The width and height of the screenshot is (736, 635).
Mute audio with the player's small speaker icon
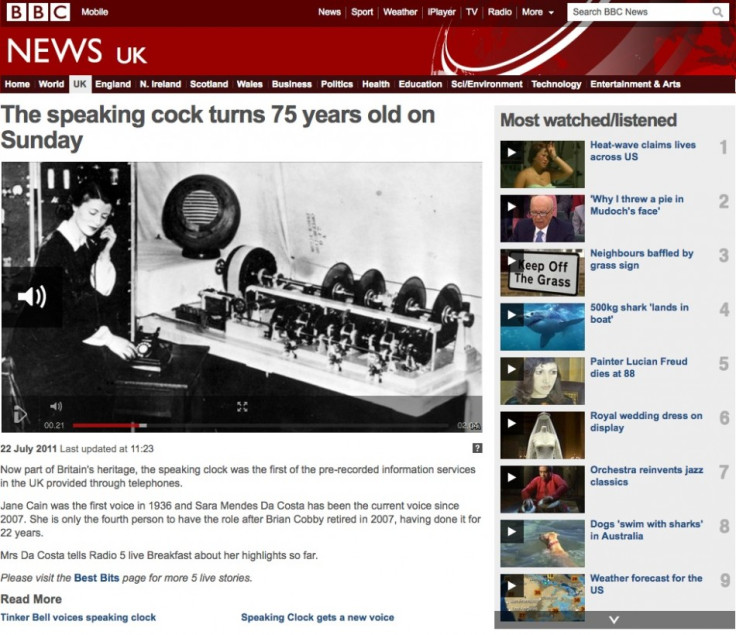56,406
